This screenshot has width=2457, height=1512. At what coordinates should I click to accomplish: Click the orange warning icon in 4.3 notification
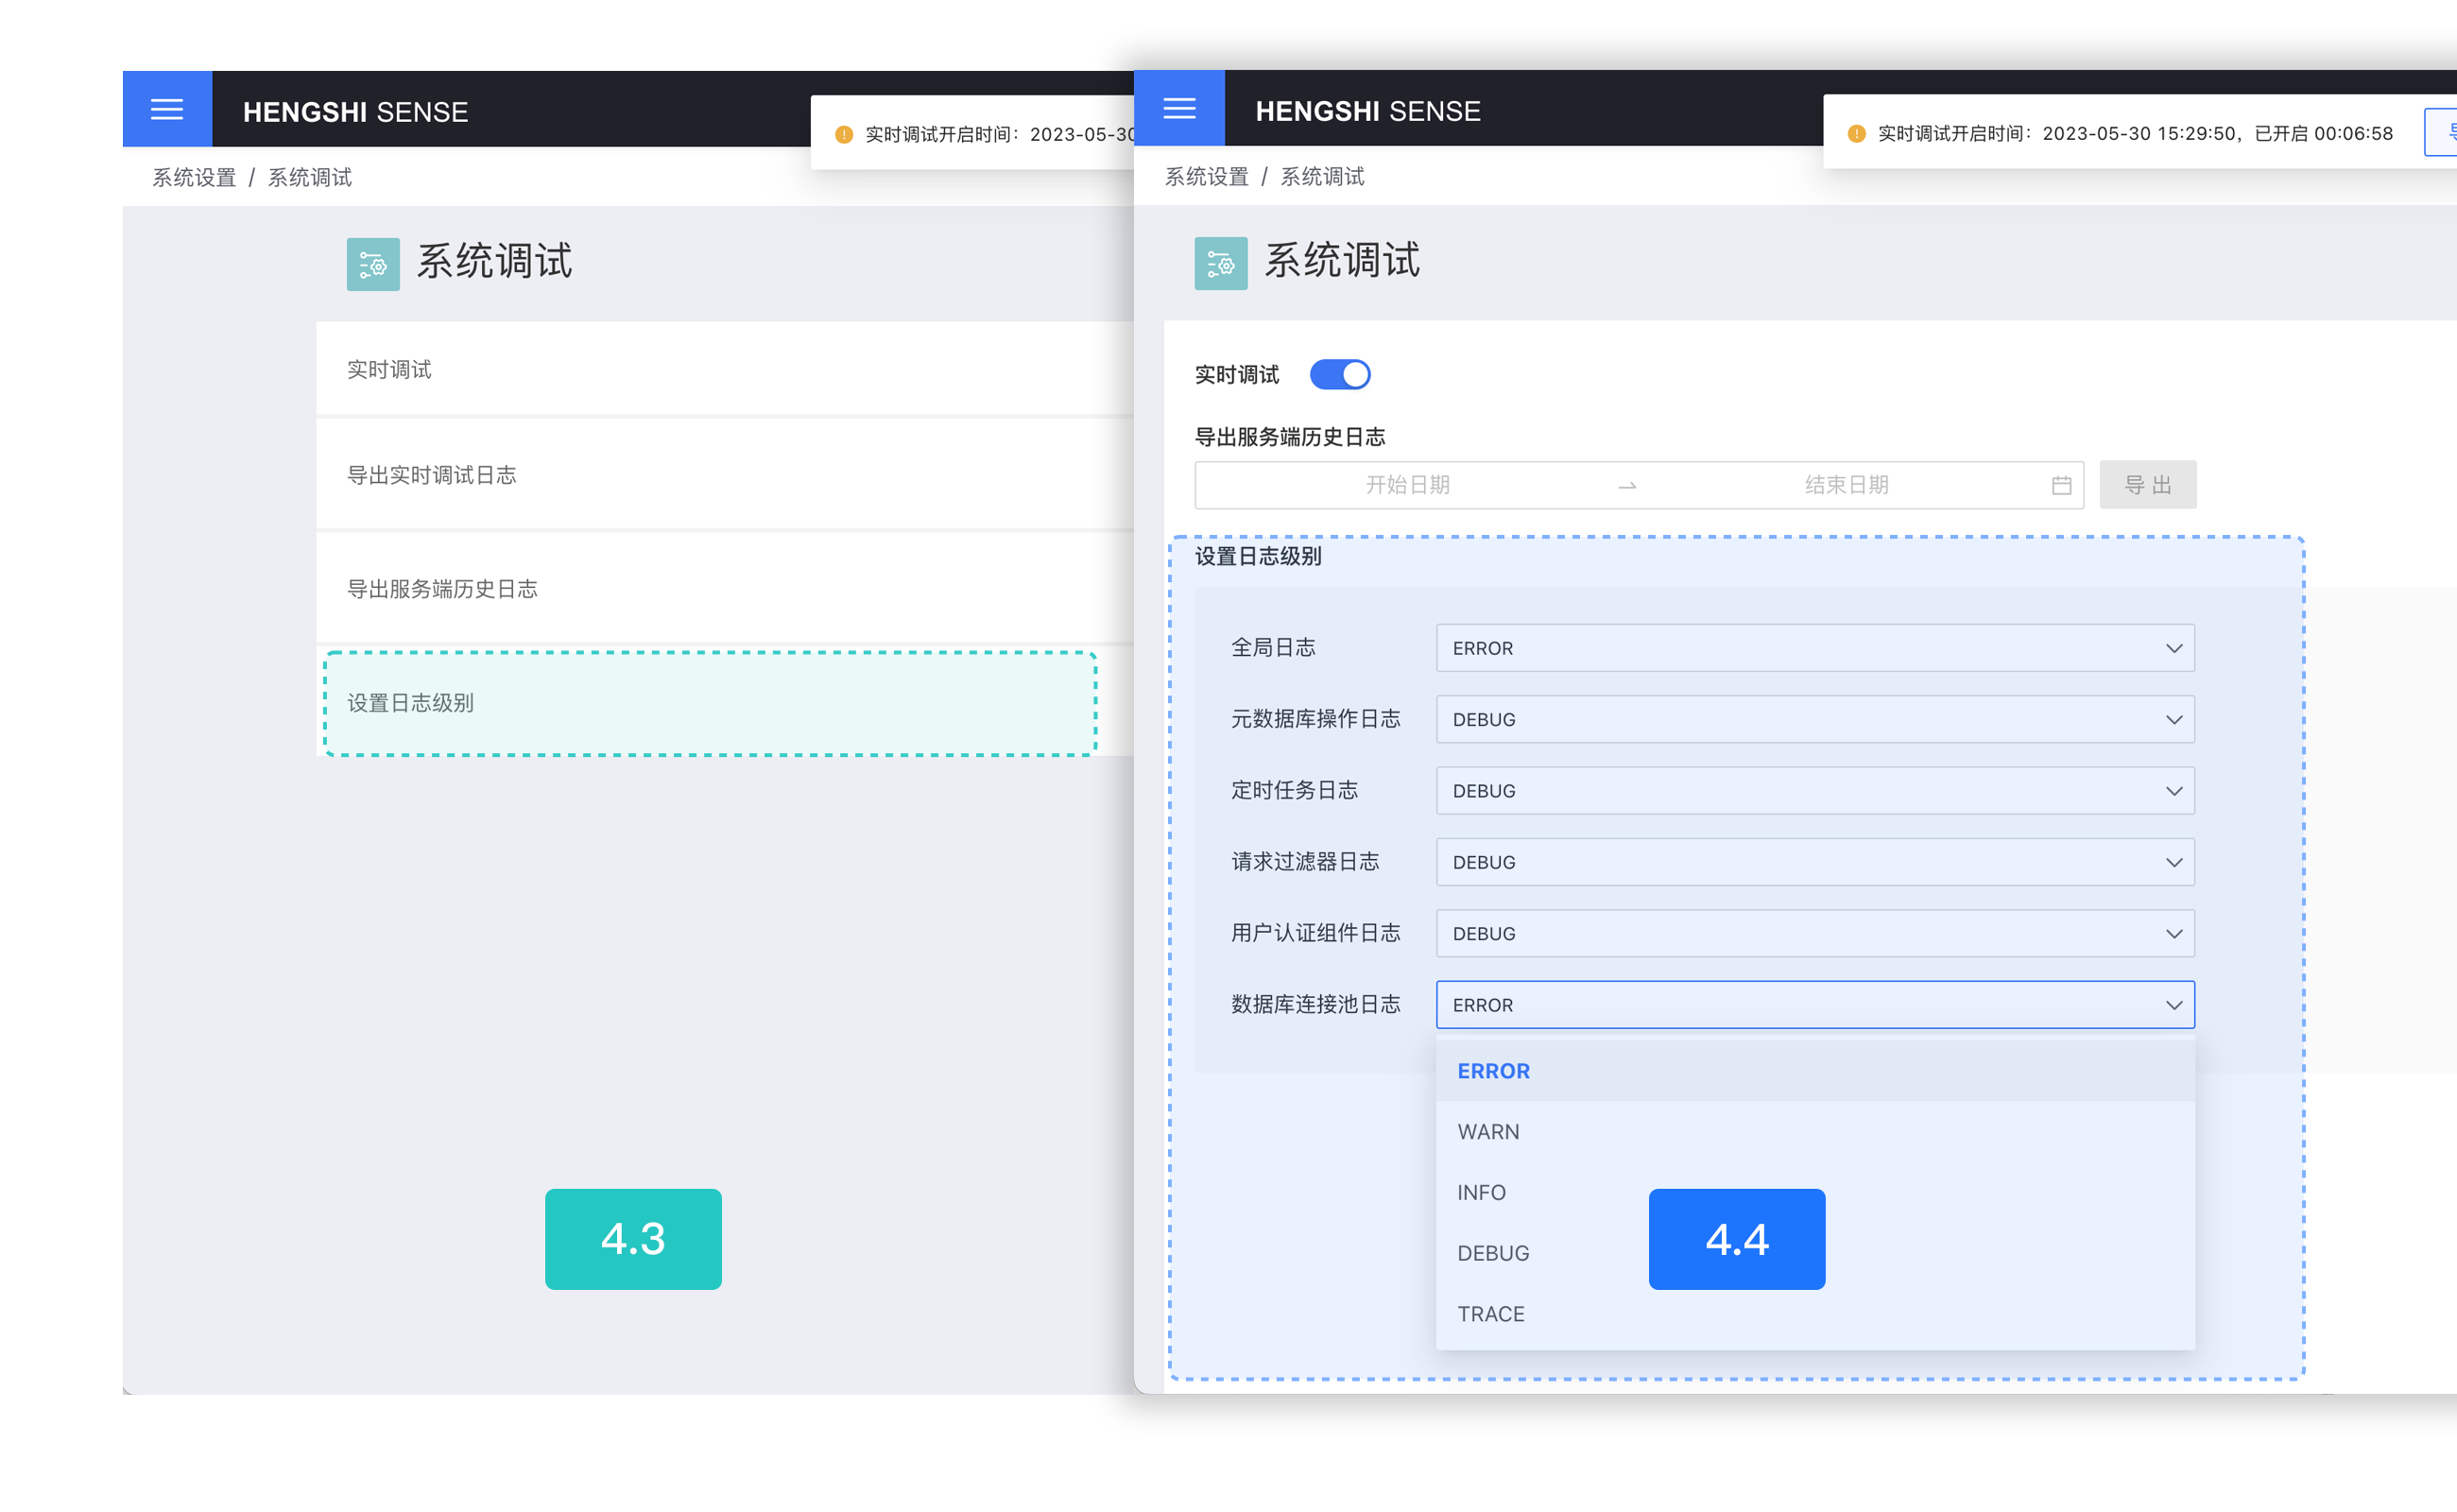coord(844,135)
